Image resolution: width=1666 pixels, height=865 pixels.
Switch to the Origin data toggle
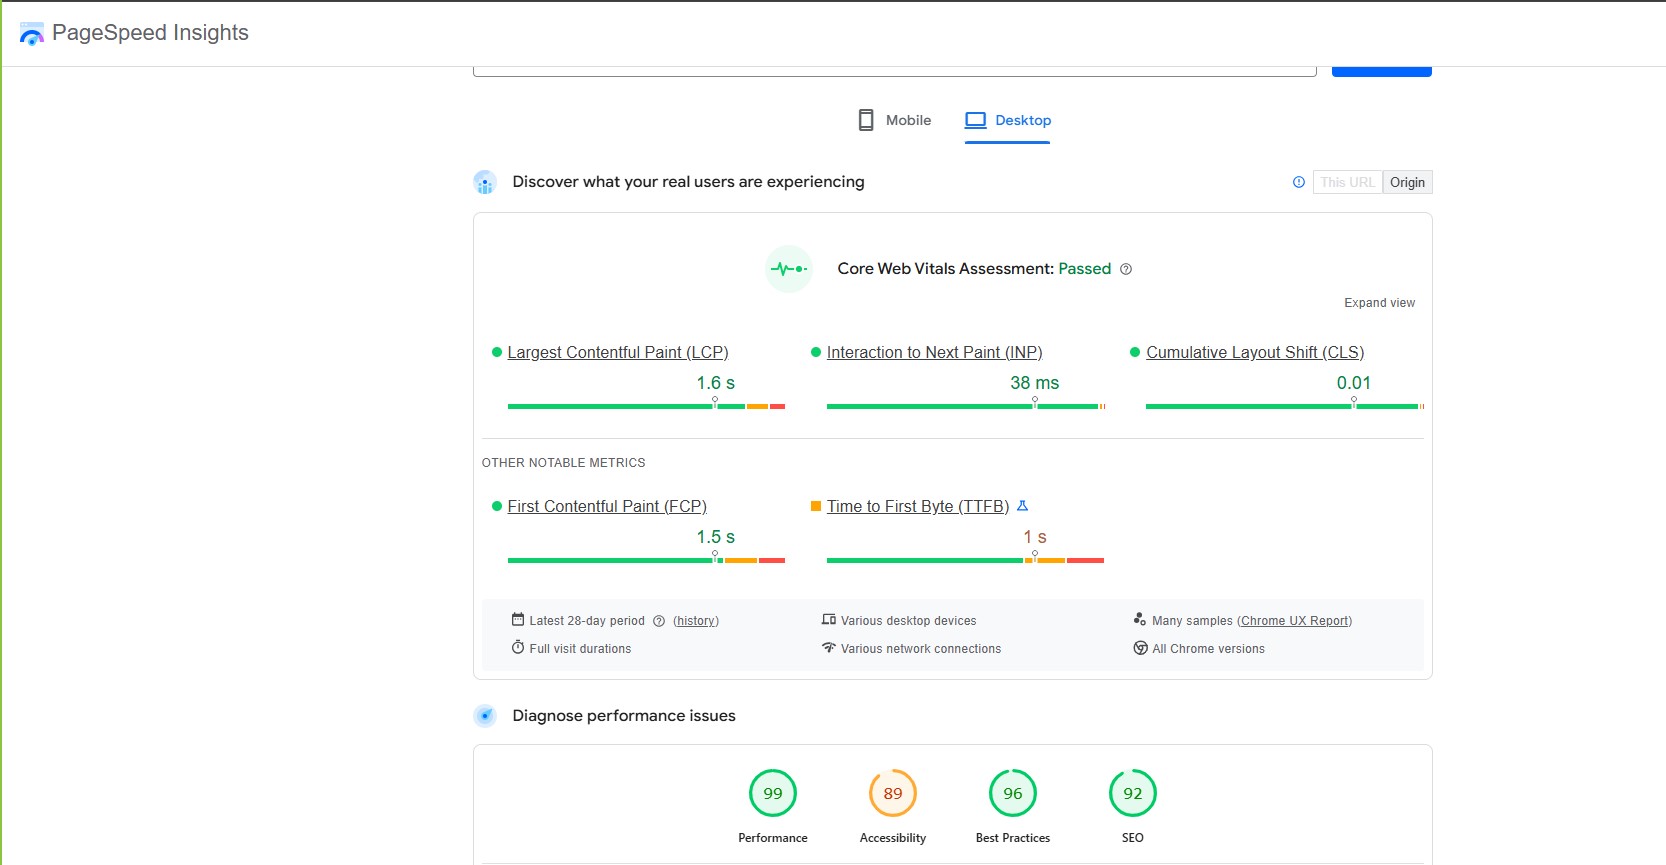pyautogui.click(x=1407, y=182)
